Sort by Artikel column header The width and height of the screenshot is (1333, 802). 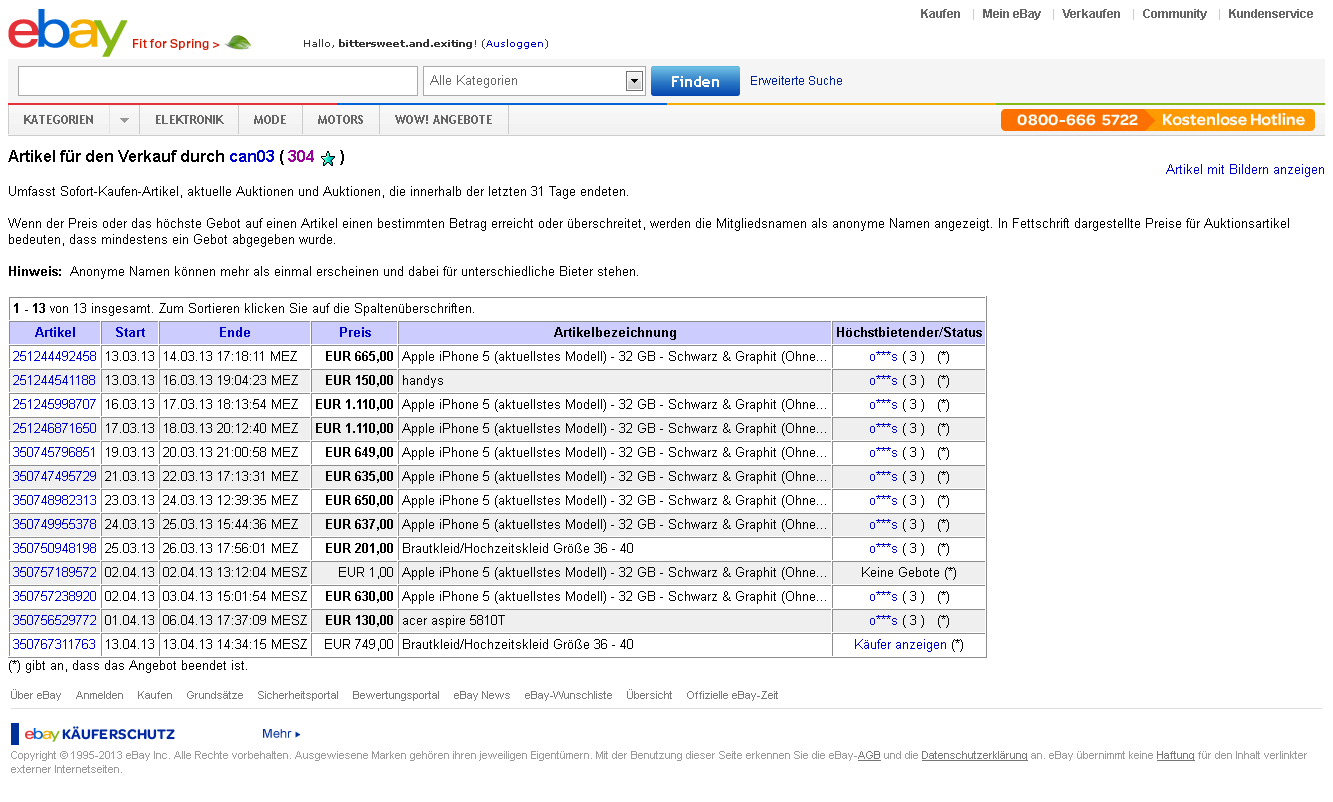(55, 333)
